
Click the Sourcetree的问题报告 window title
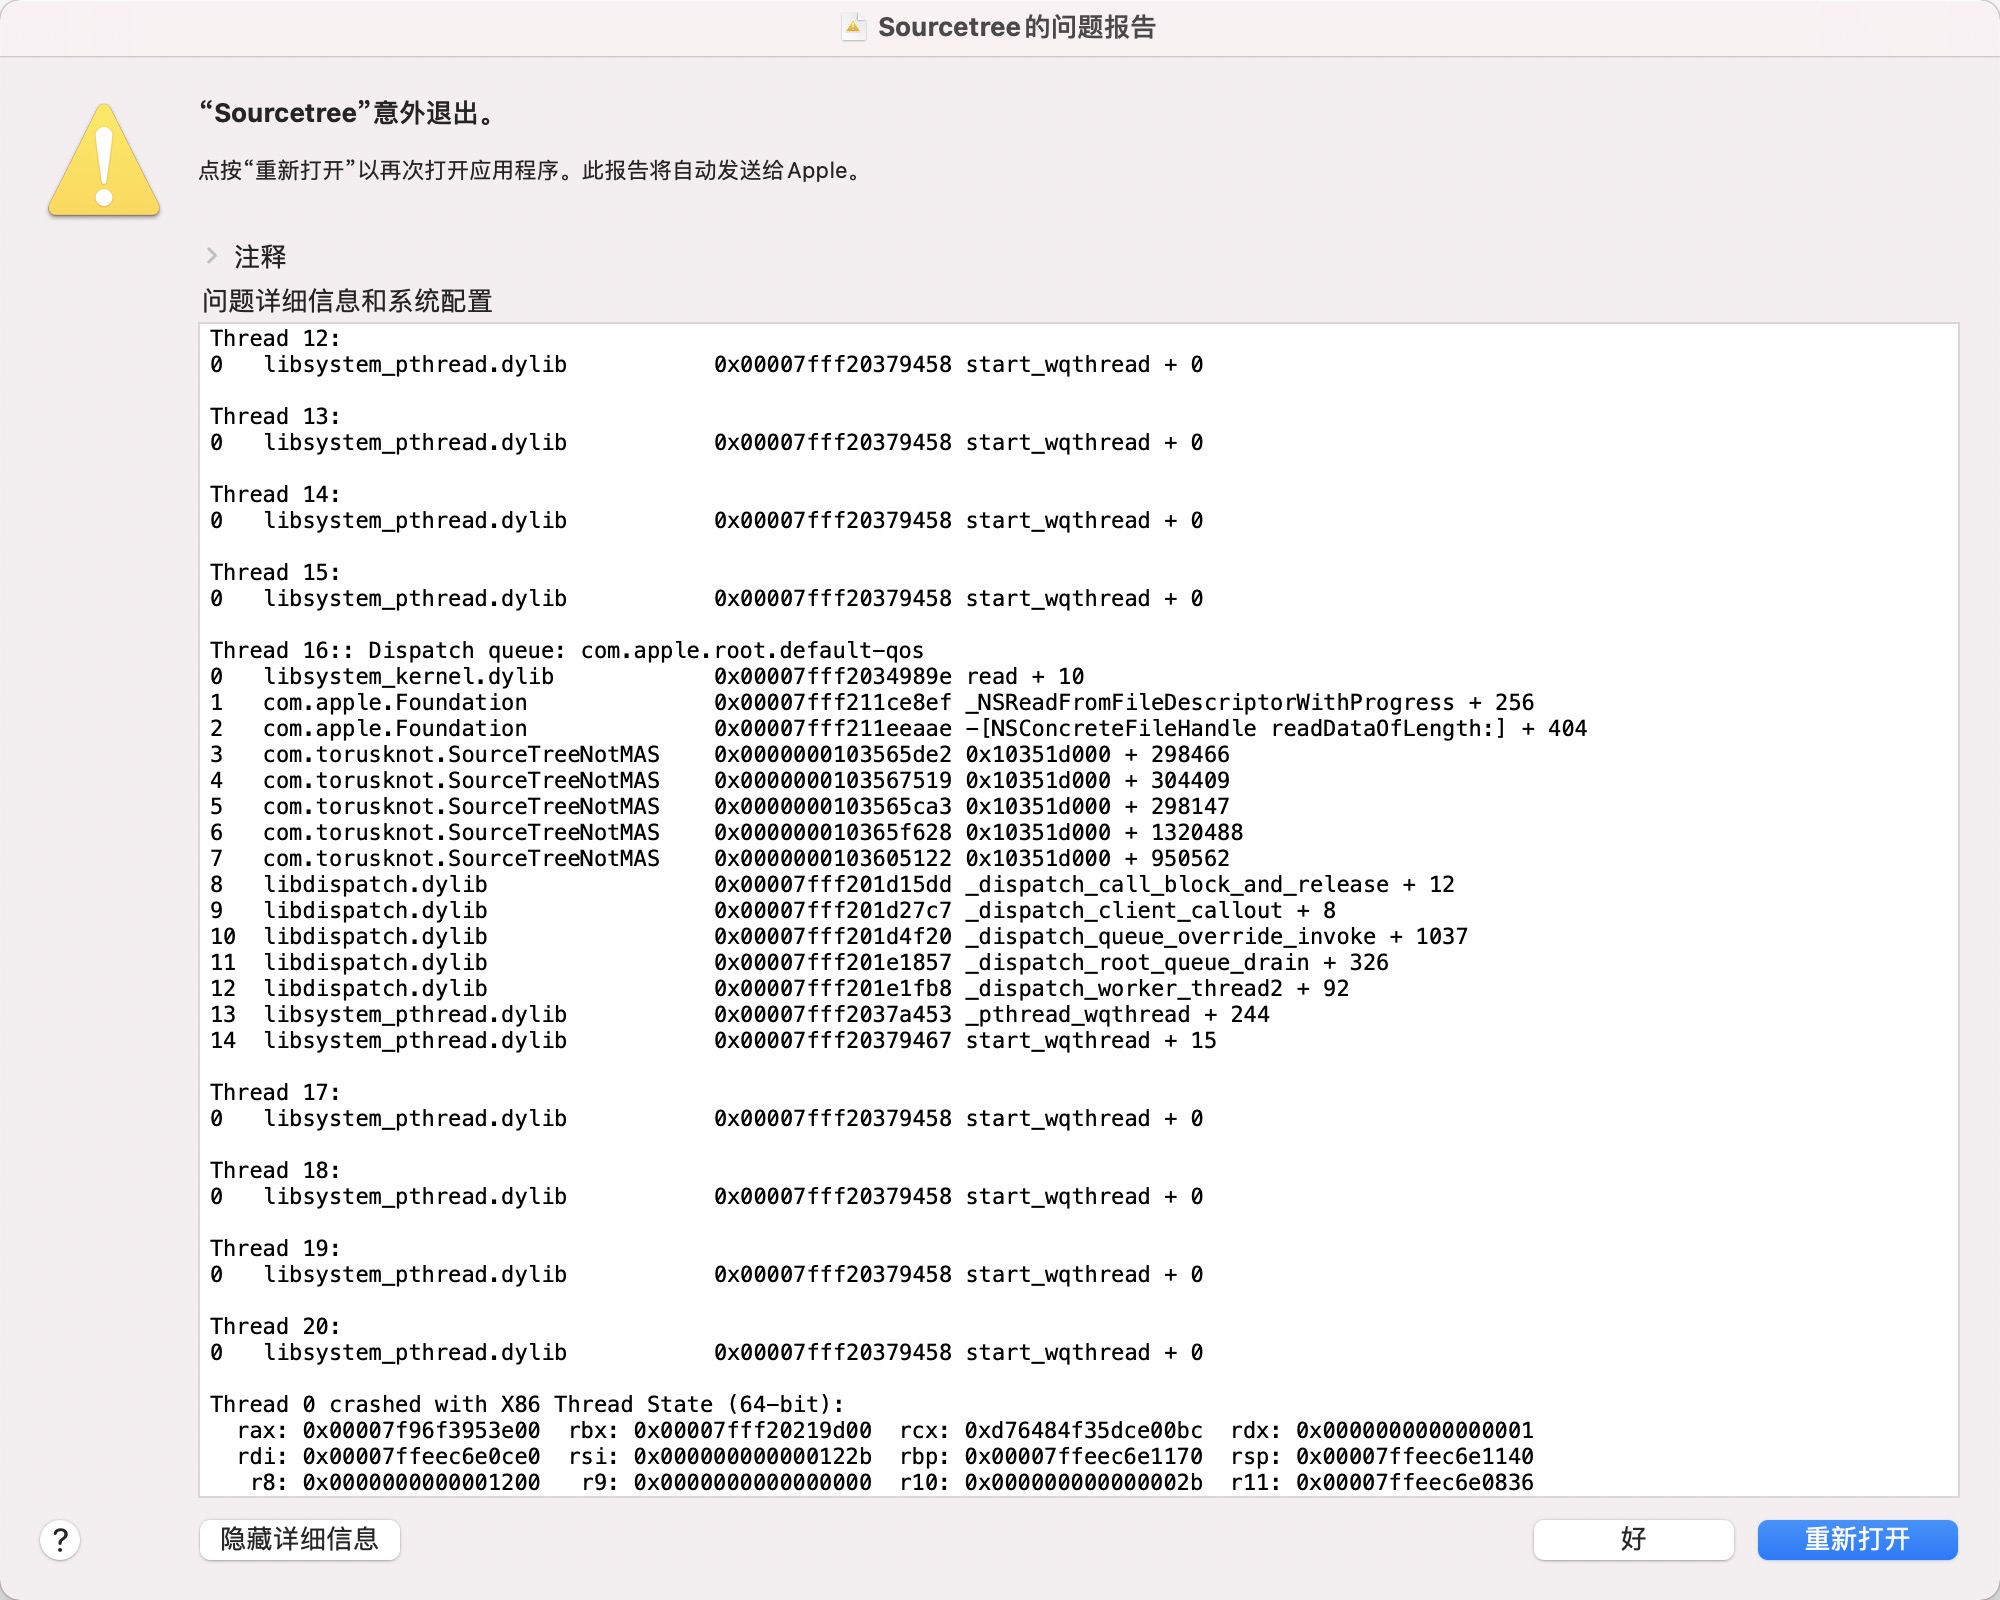[1016, 27]
